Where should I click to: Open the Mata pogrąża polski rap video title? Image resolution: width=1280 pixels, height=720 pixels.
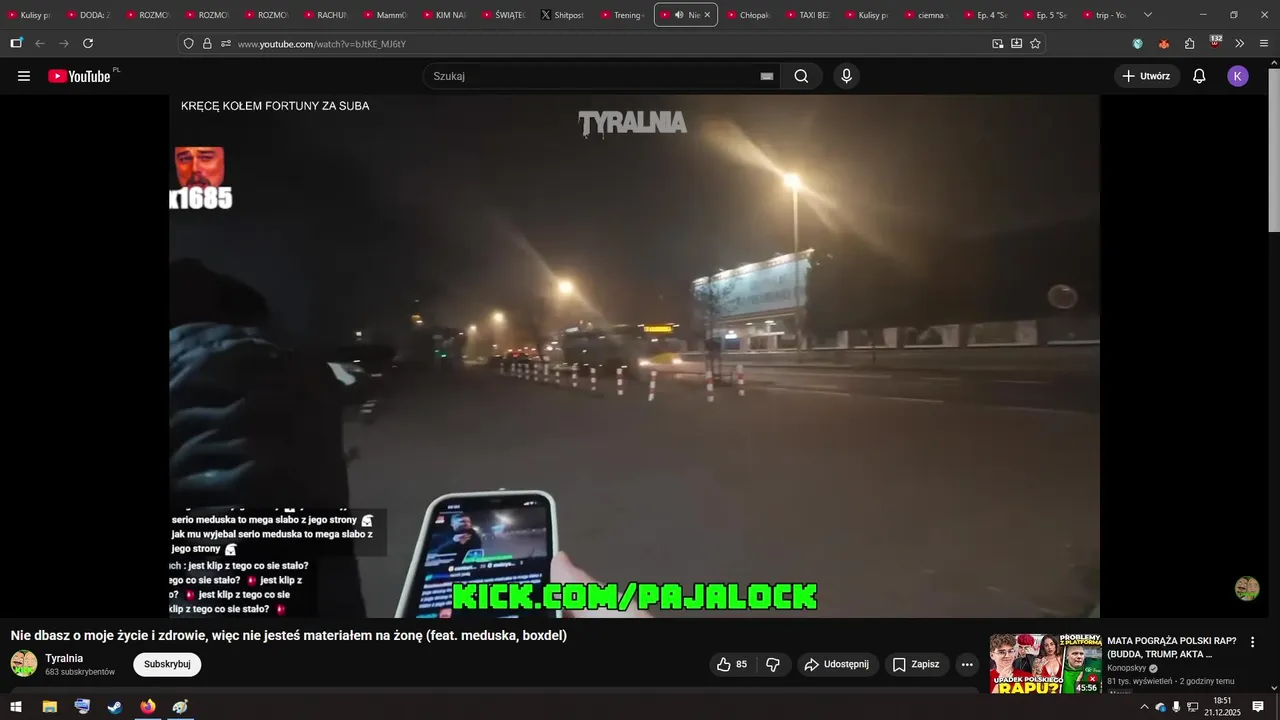click(1172, 647)
